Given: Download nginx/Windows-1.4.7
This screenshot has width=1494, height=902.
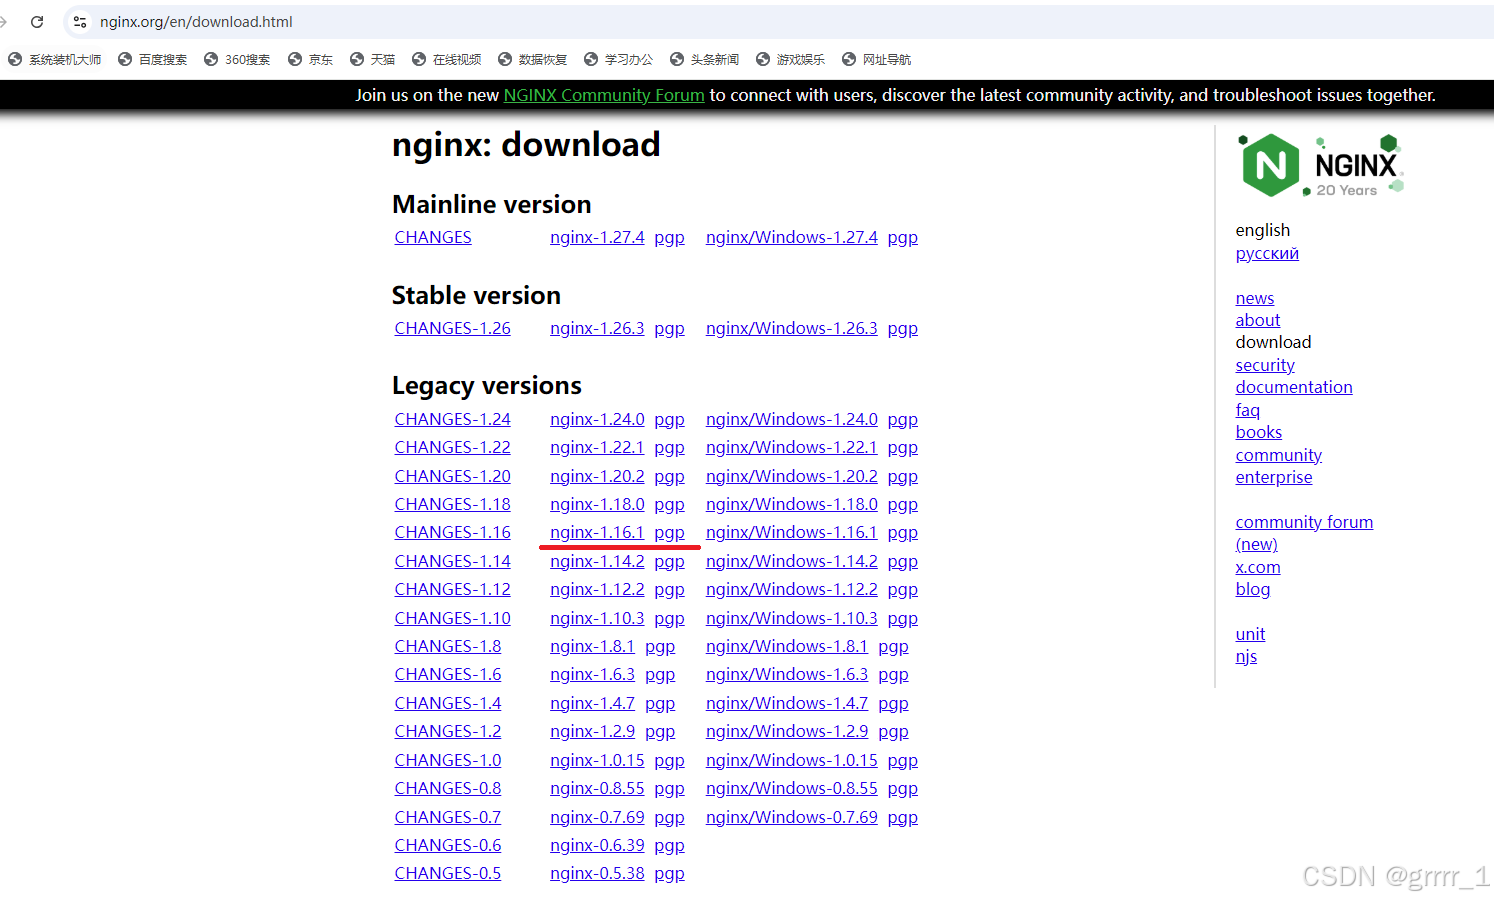Looking at the screenshot, I should [x=787, y=703].
